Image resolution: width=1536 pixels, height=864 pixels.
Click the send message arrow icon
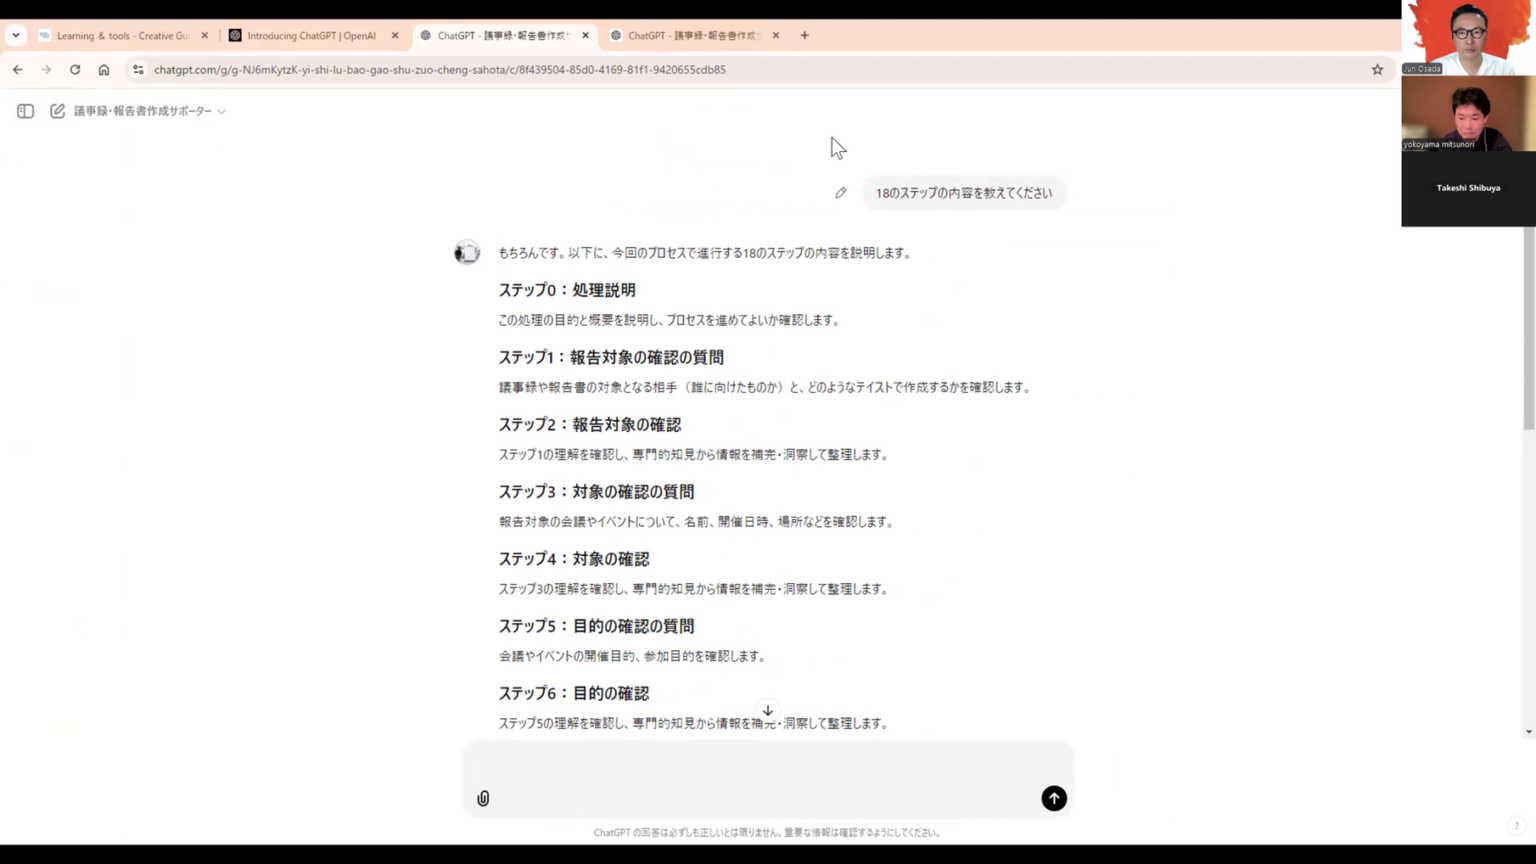pos(1054,798)
